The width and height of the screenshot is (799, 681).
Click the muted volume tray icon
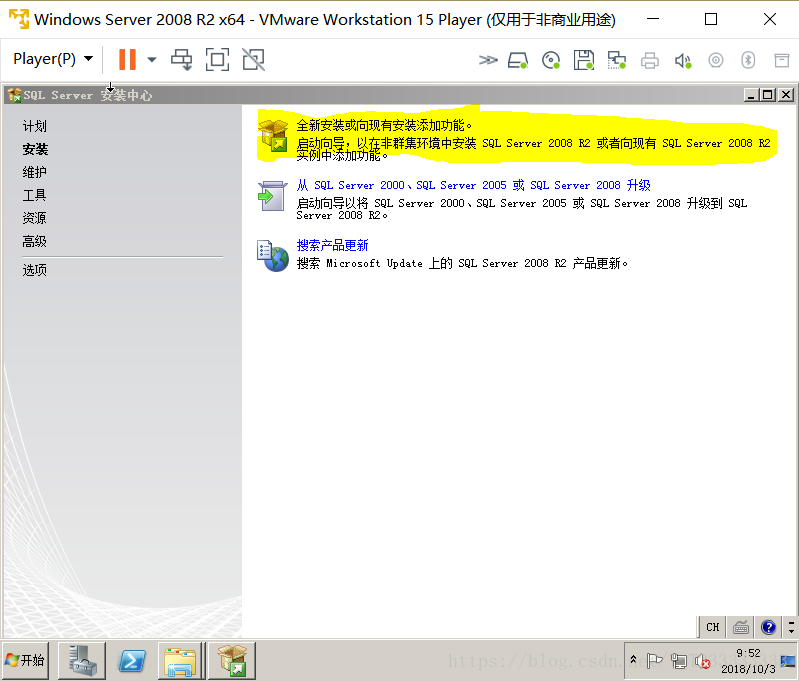coord(703,661)
